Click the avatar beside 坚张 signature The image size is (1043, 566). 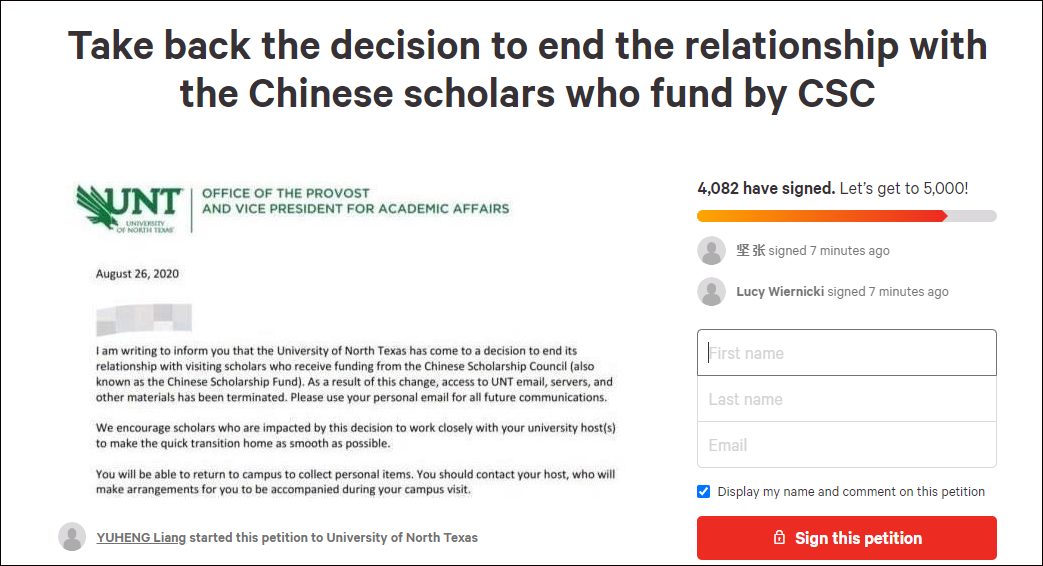coord(711,251)
